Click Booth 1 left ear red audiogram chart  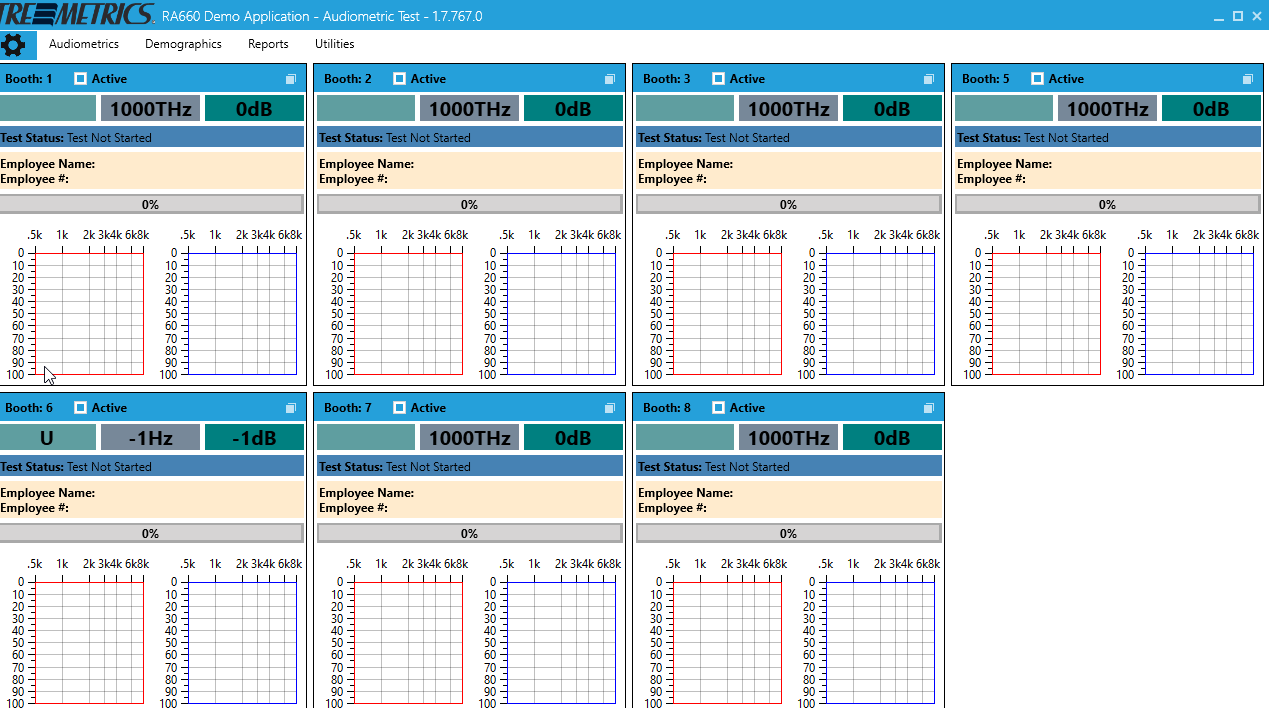click(x=90, y=314)
